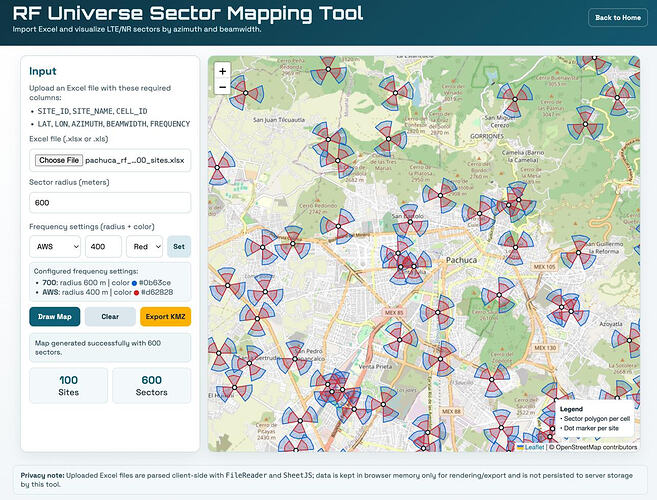Open the AWS frequency dropdown
657x500 pixels.
55,246
